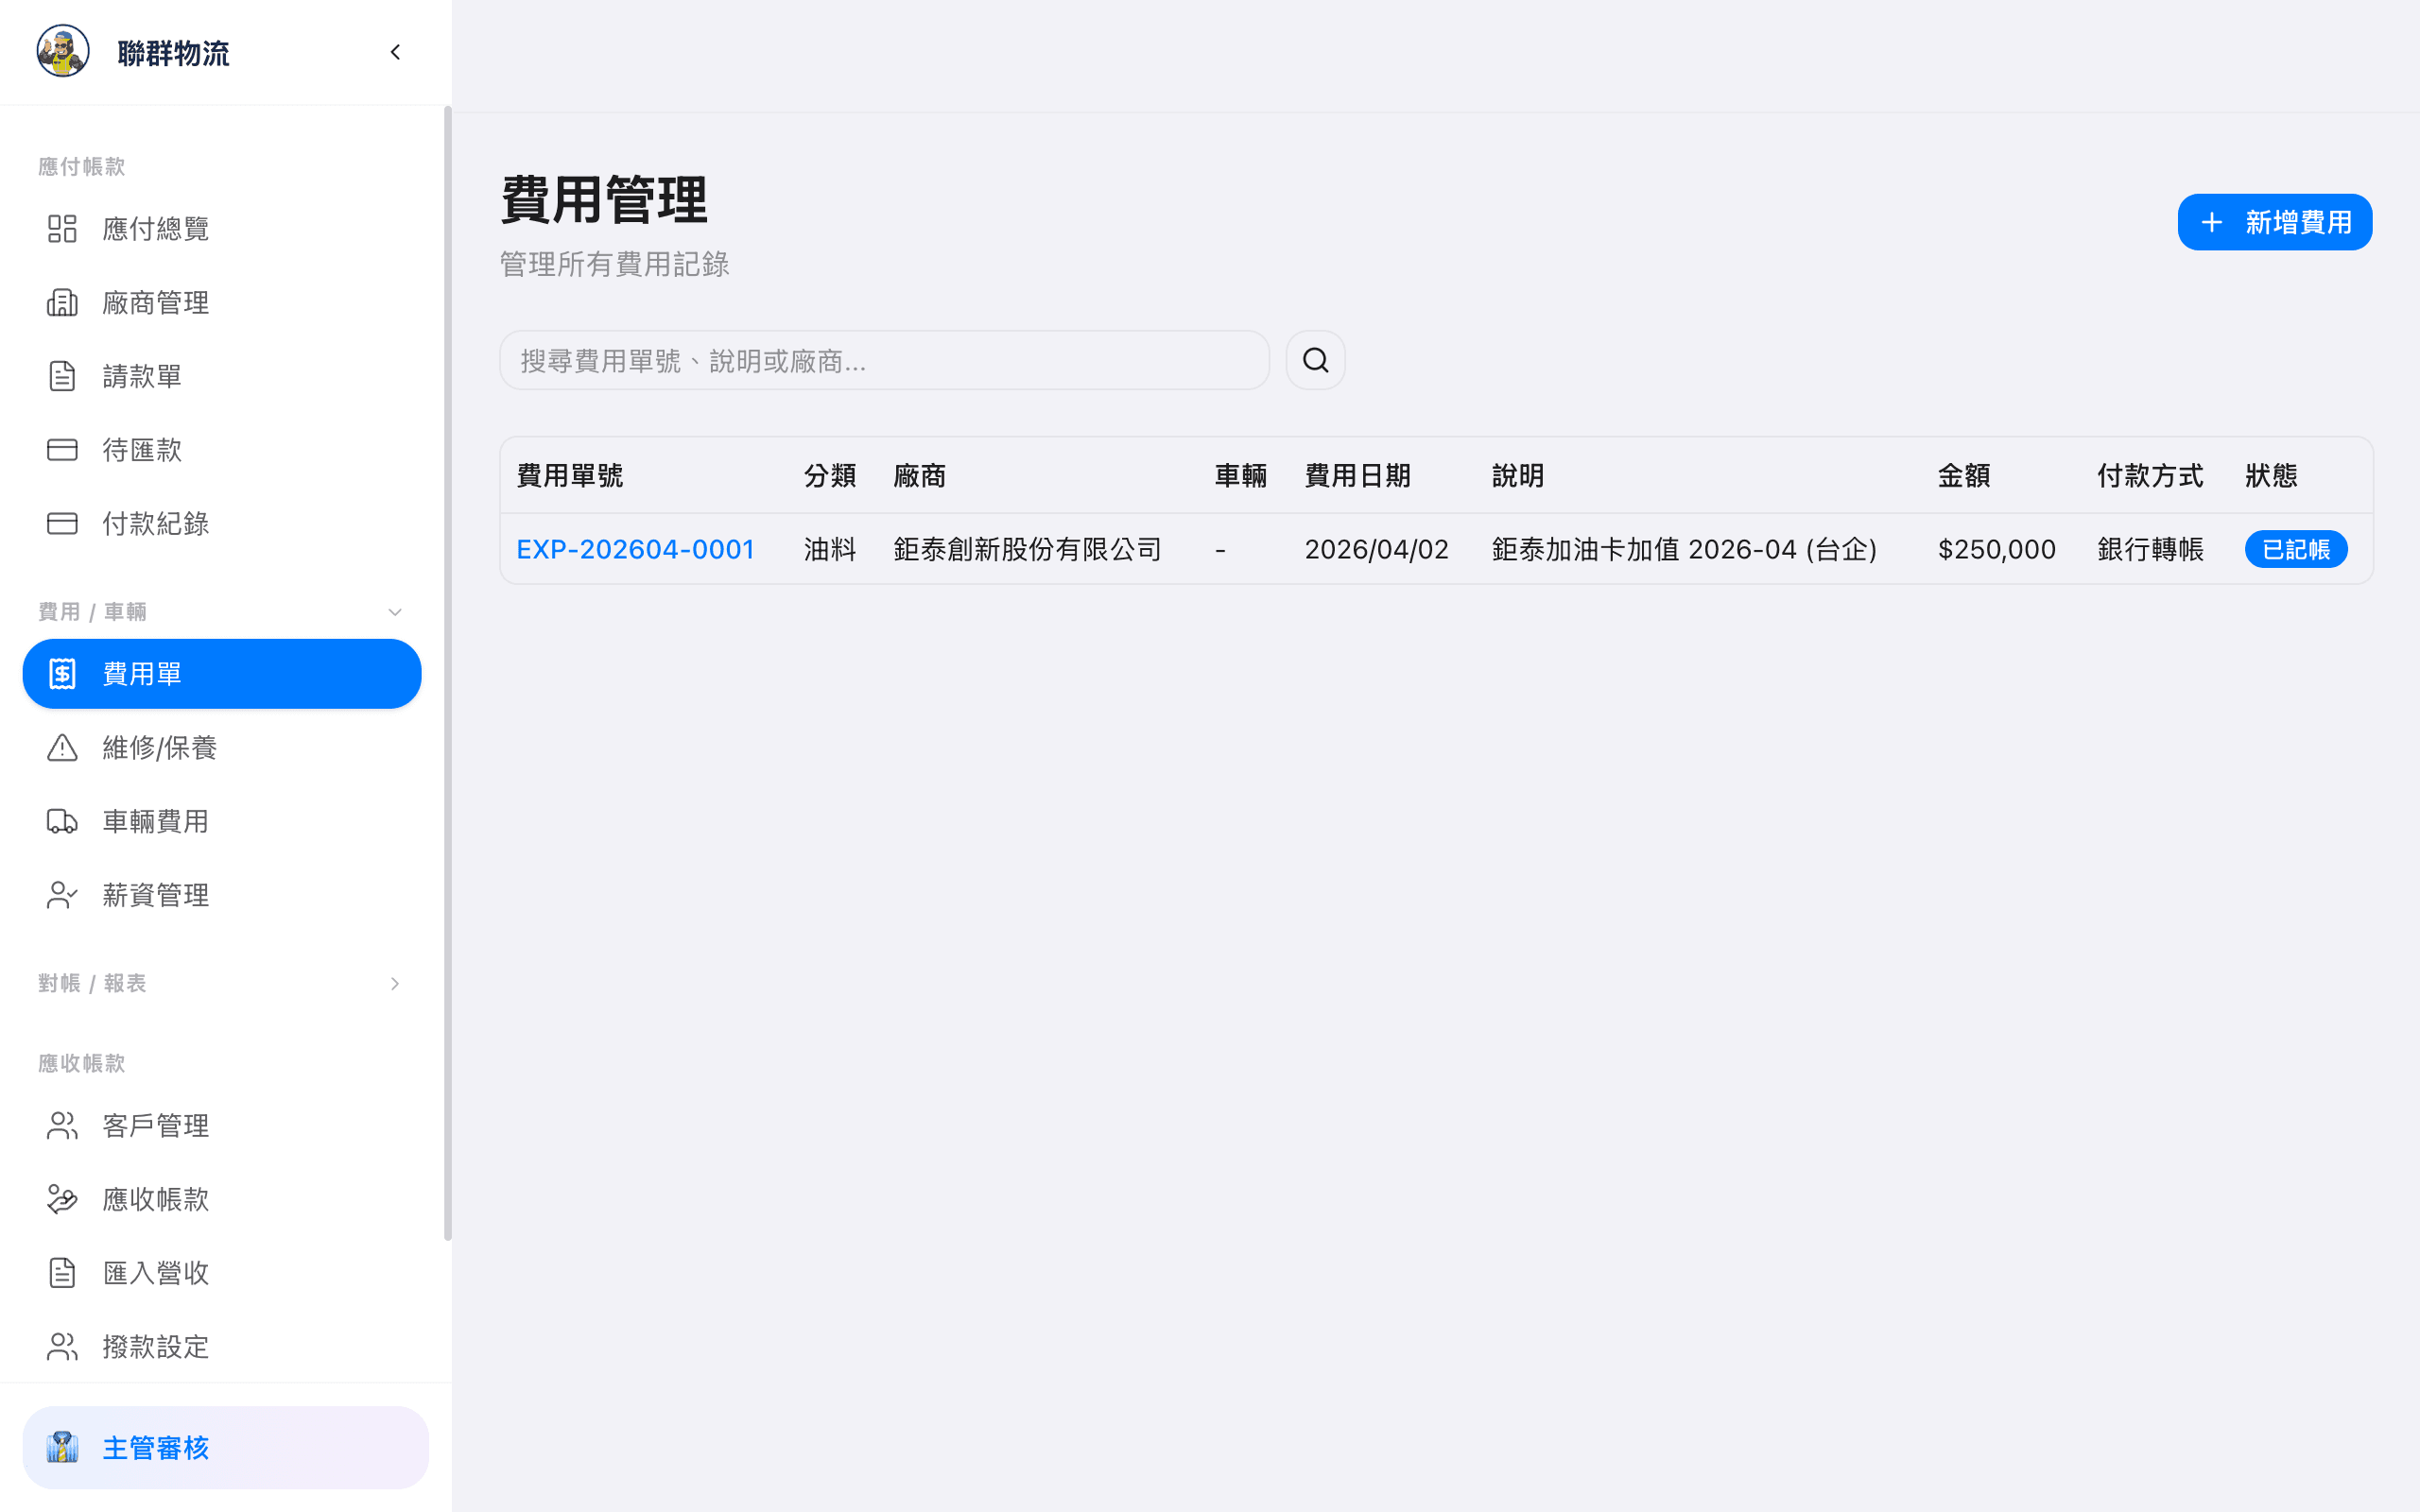Image resolution: width=2420 pixels, height=1512 pixels.
Task: Select the 撥款設定 disbursement settings icon
Action: 62,1346
